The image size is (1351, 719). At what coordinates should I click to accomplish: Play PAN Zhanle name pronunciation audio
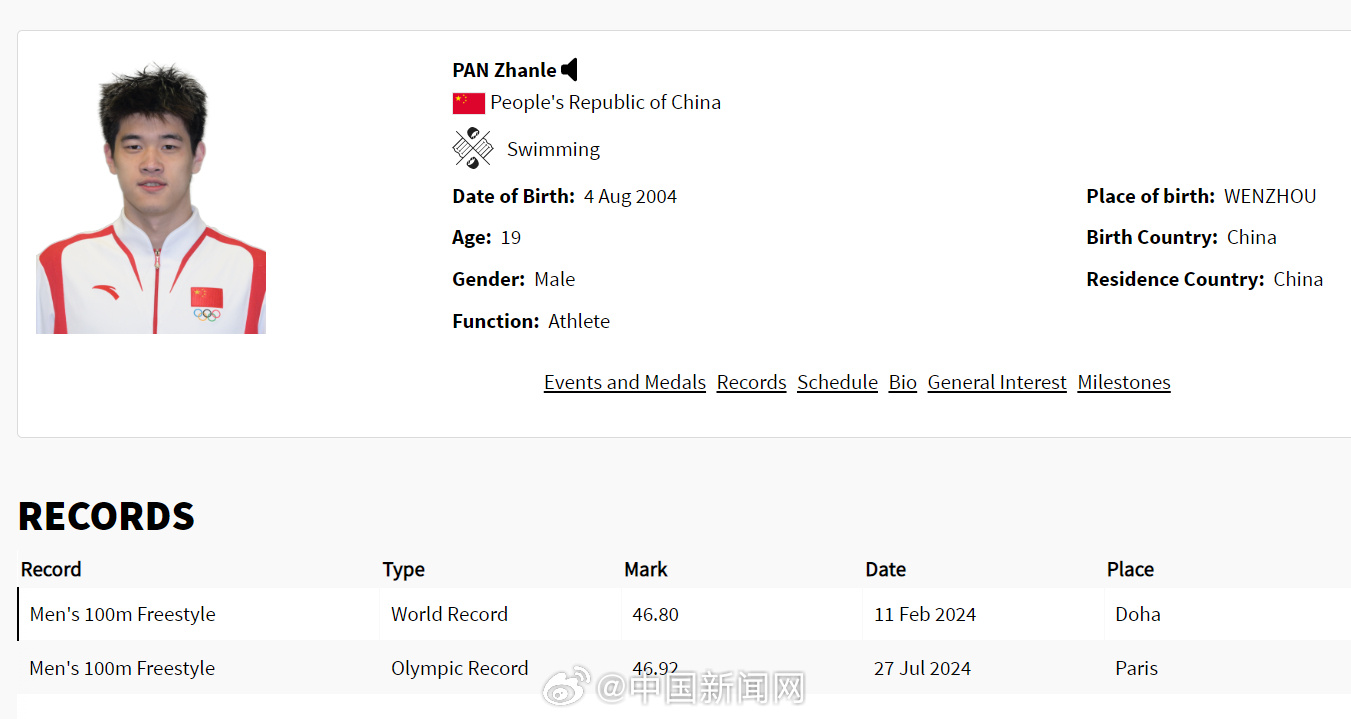coord(570,70)
